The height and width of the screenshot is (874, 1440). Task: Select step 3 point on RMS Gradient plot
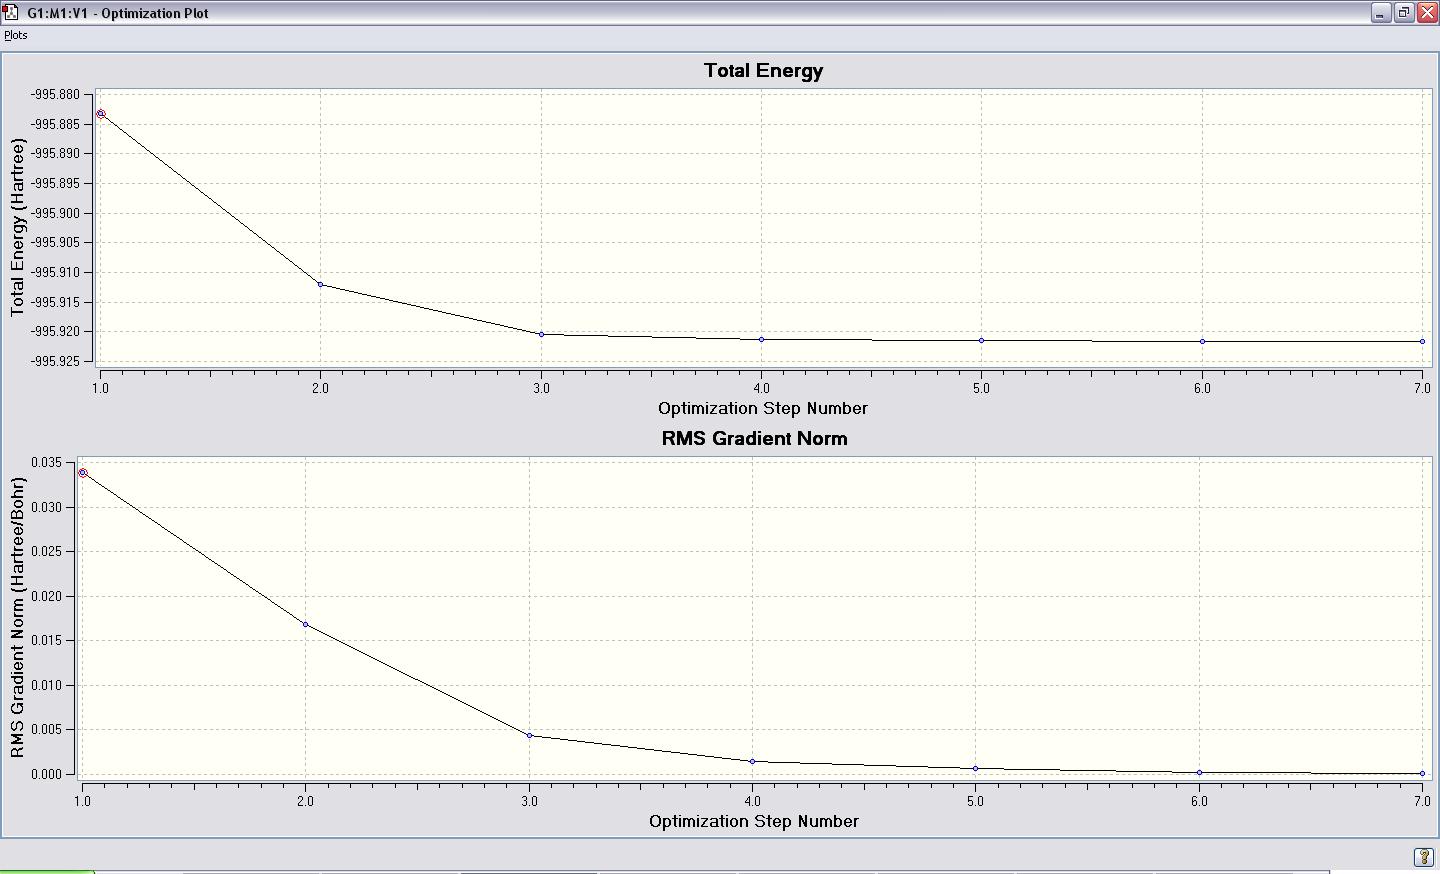[529, 735]
